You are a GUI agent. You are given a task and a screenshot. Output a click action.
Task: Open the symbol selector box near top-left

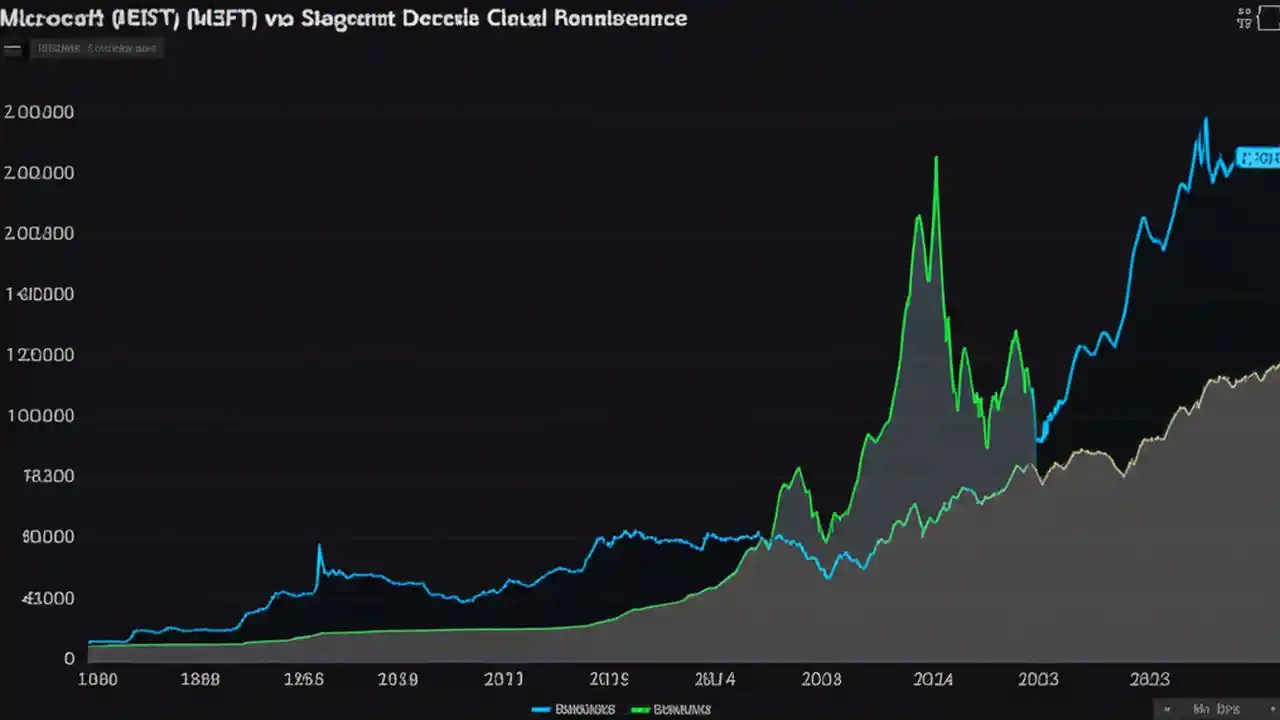(x=96, y=47)
